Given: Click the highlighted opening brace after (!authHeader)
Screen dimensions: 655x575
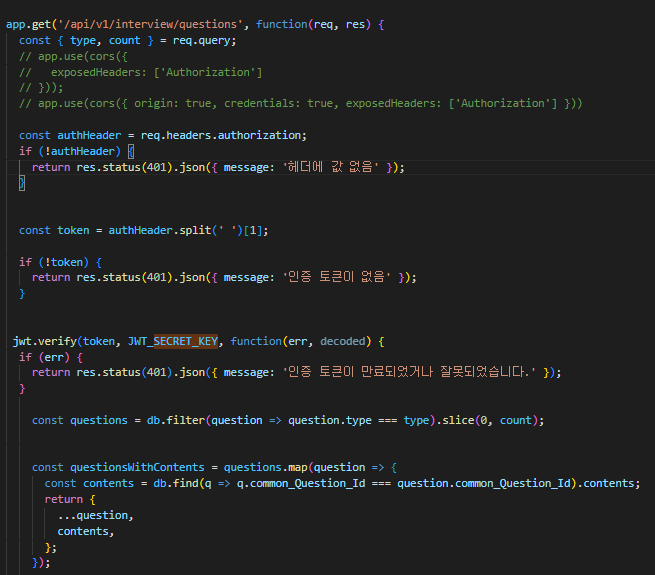Looking at the screenshot, I should click(131, 151).
